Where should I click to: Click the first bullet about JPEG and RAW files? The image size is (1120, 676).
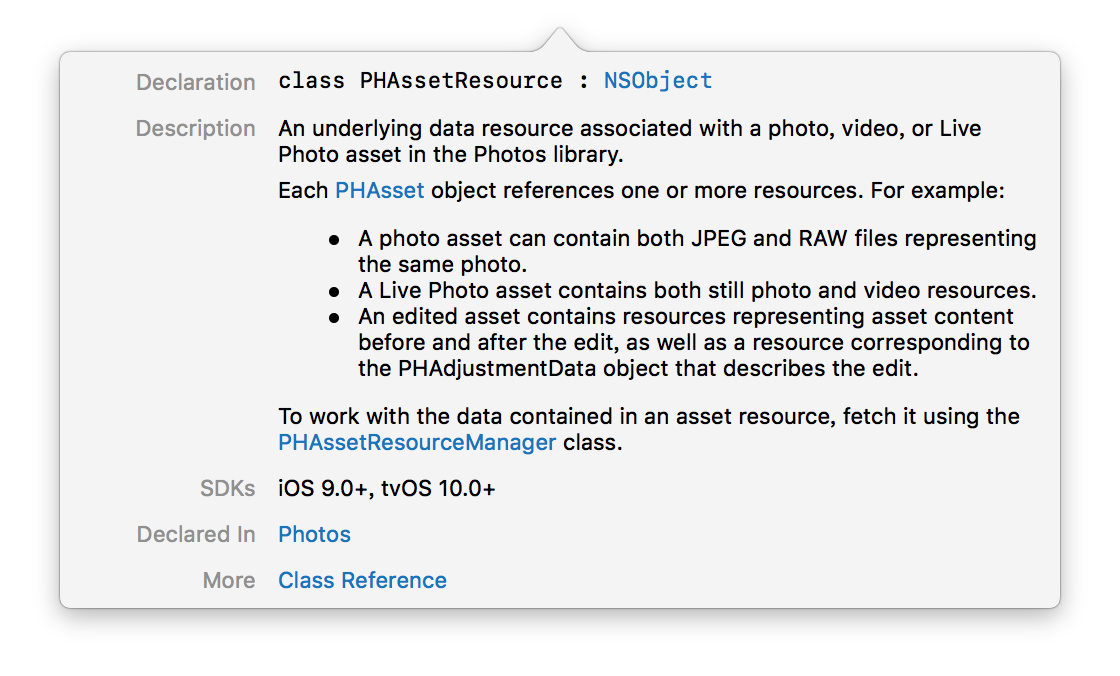pyautogui.click(x=697, y=252)
